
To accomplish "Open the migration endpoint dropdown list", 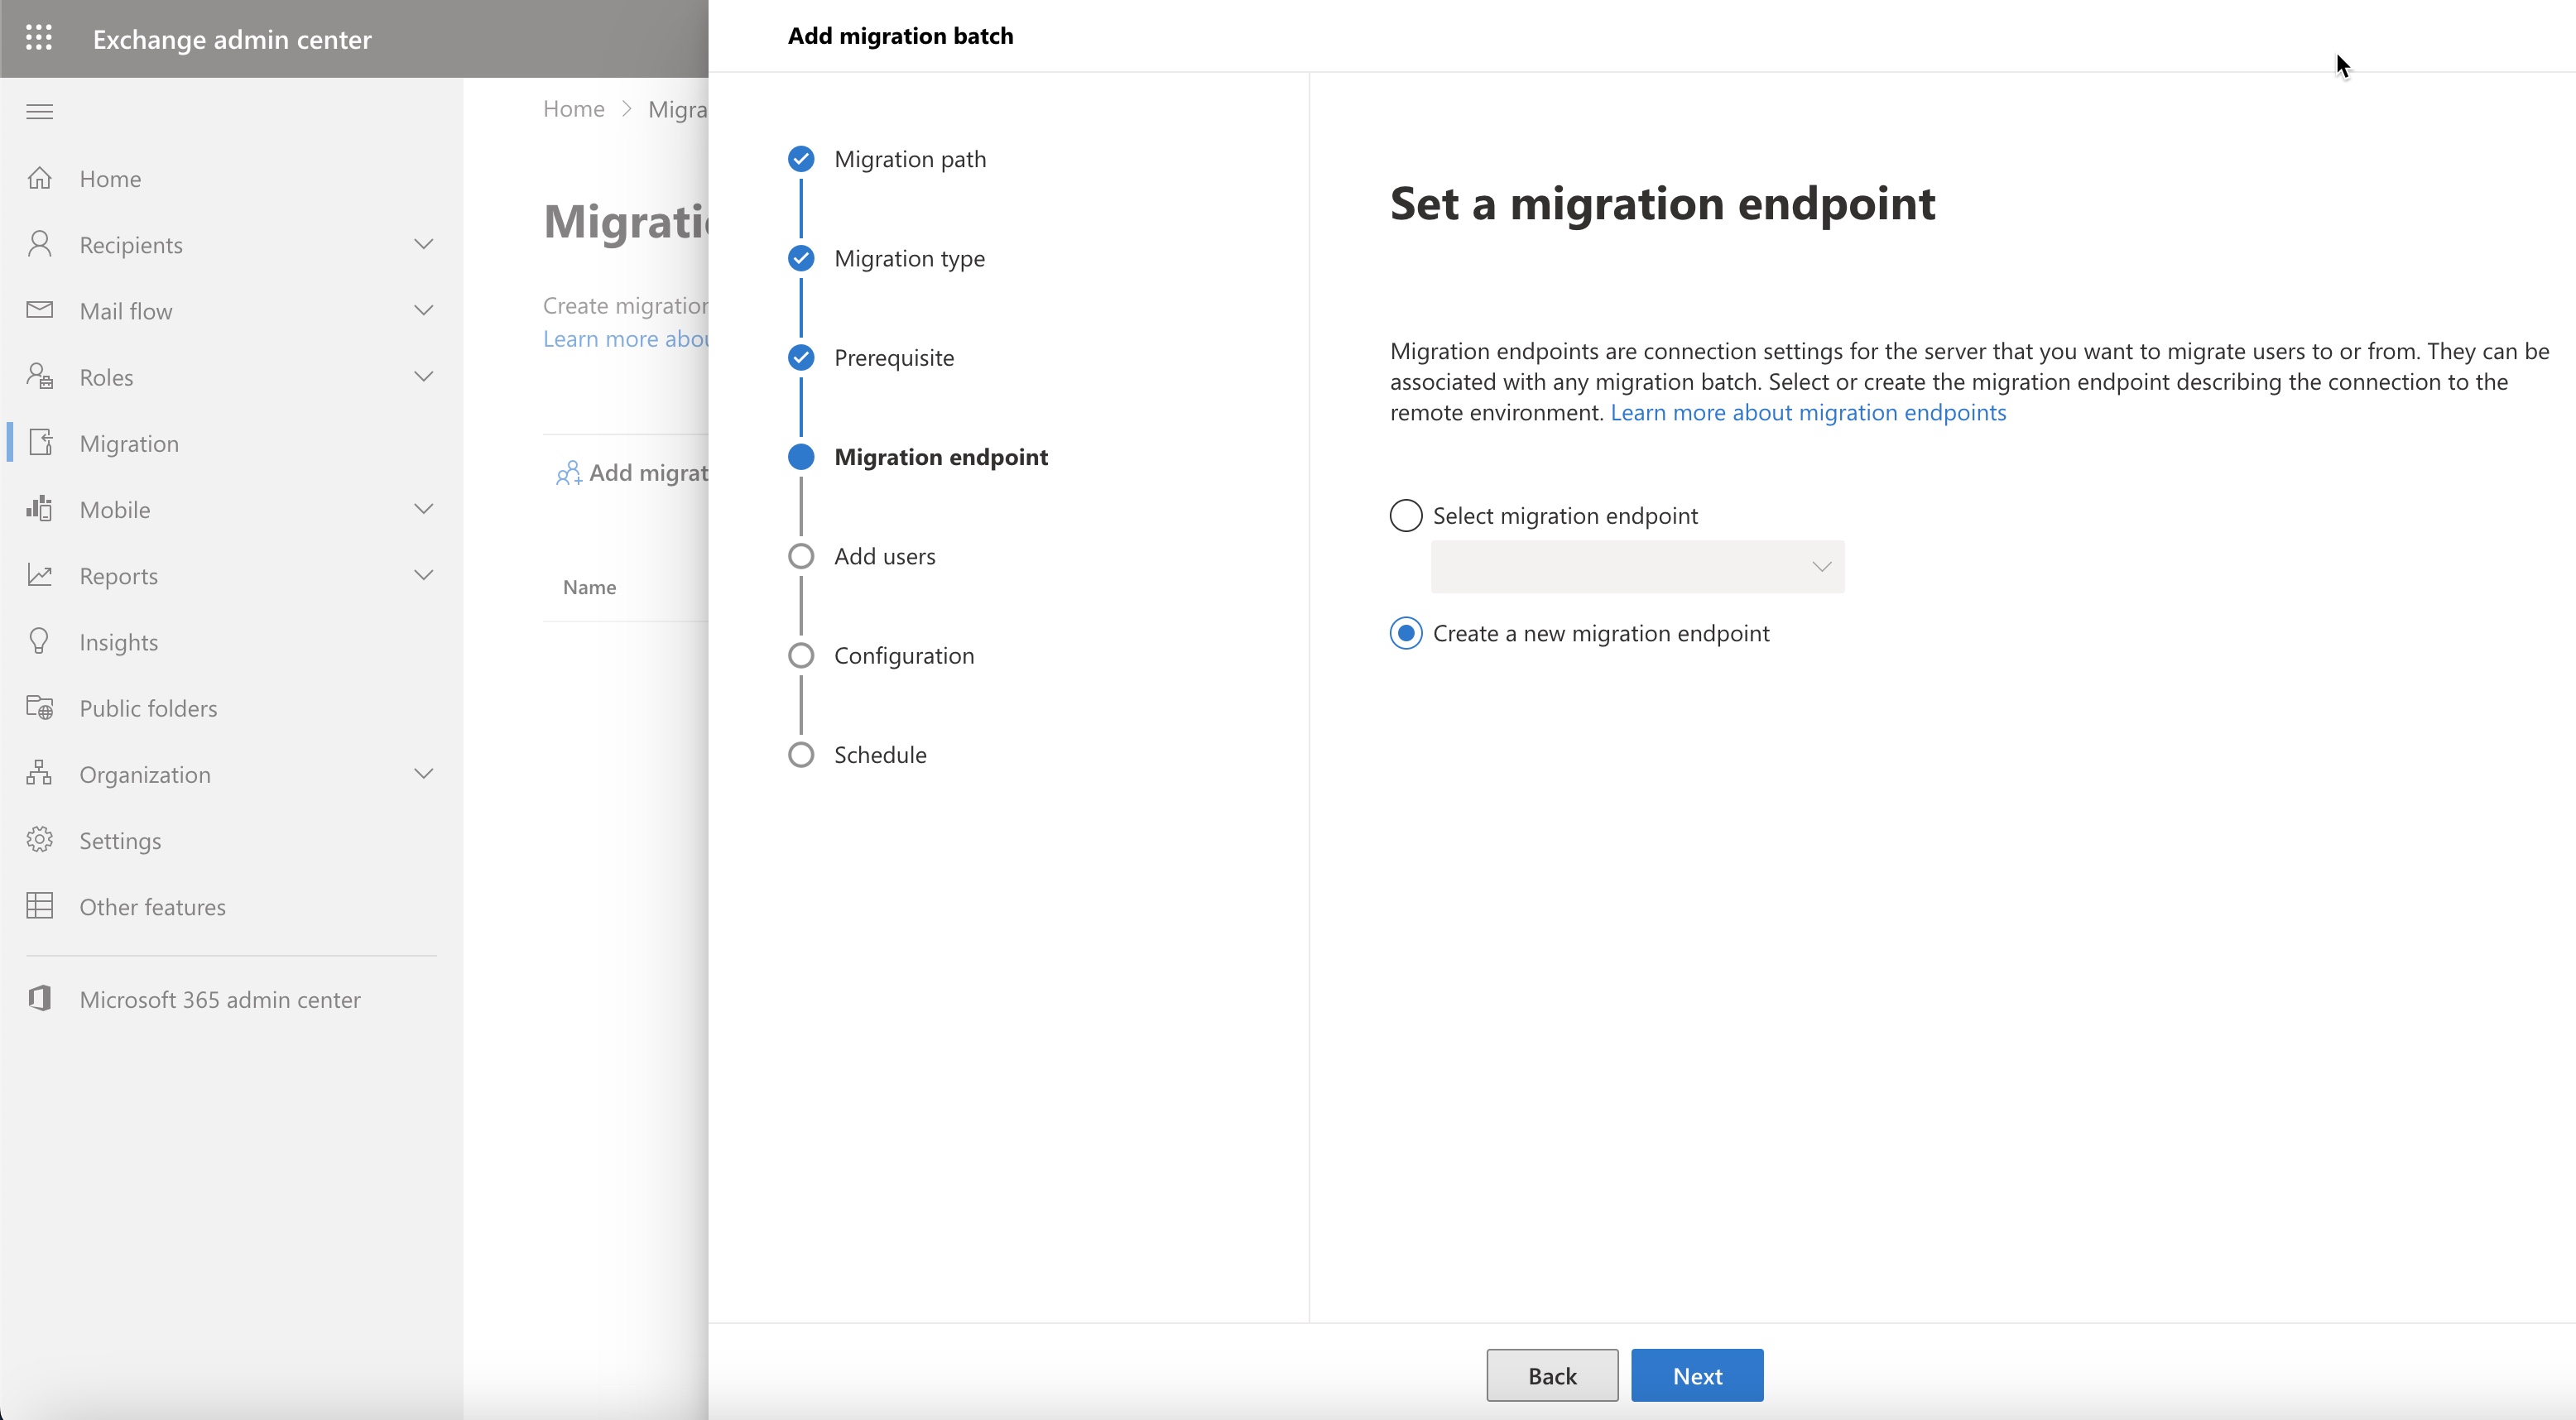I will point(1638,567).
